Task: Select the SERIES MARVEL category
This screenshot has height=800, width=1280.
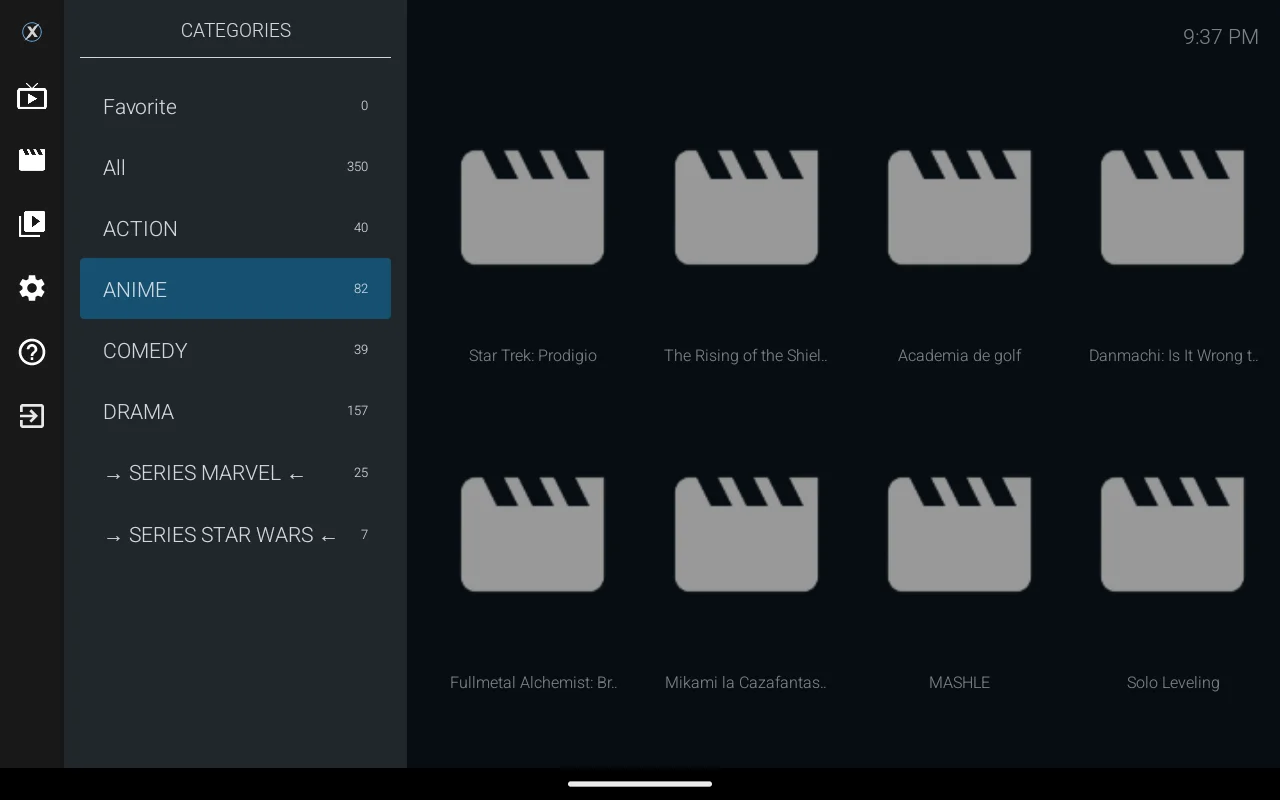Action: pyautogui.click(x=235, y=473)
